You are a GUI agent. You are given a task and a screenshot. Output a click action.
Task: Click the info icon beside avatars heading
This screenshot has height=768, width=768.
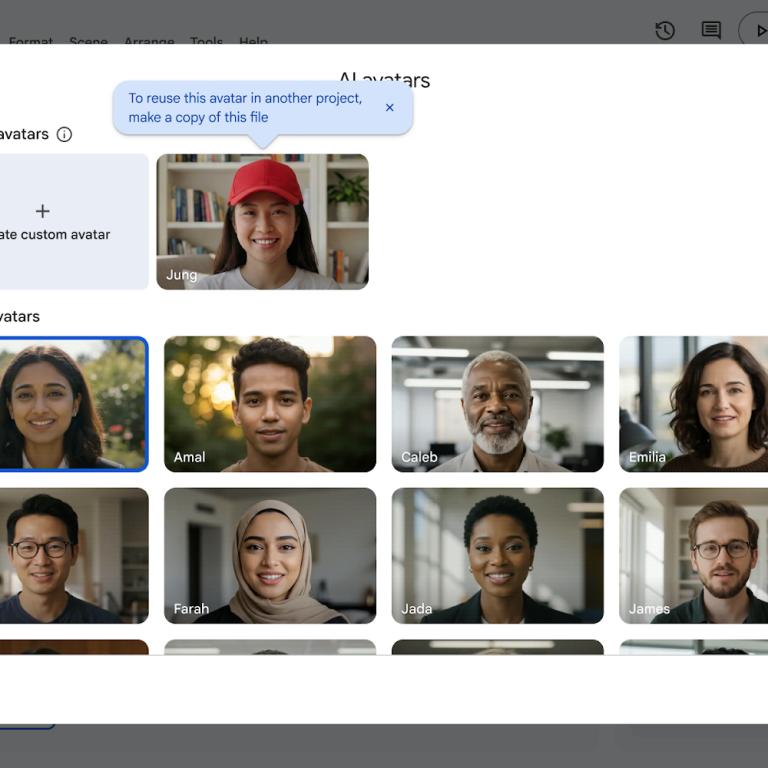coord(65,134)
